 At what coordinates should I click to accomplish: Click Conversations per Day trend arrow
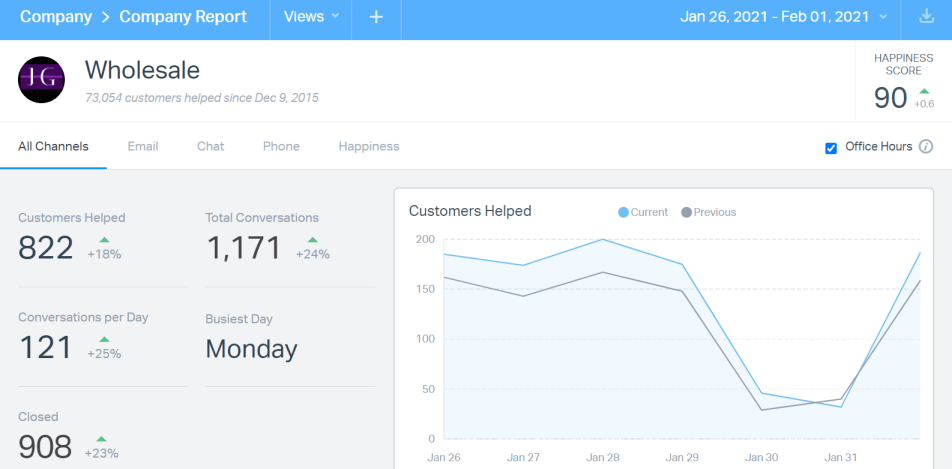104,340
